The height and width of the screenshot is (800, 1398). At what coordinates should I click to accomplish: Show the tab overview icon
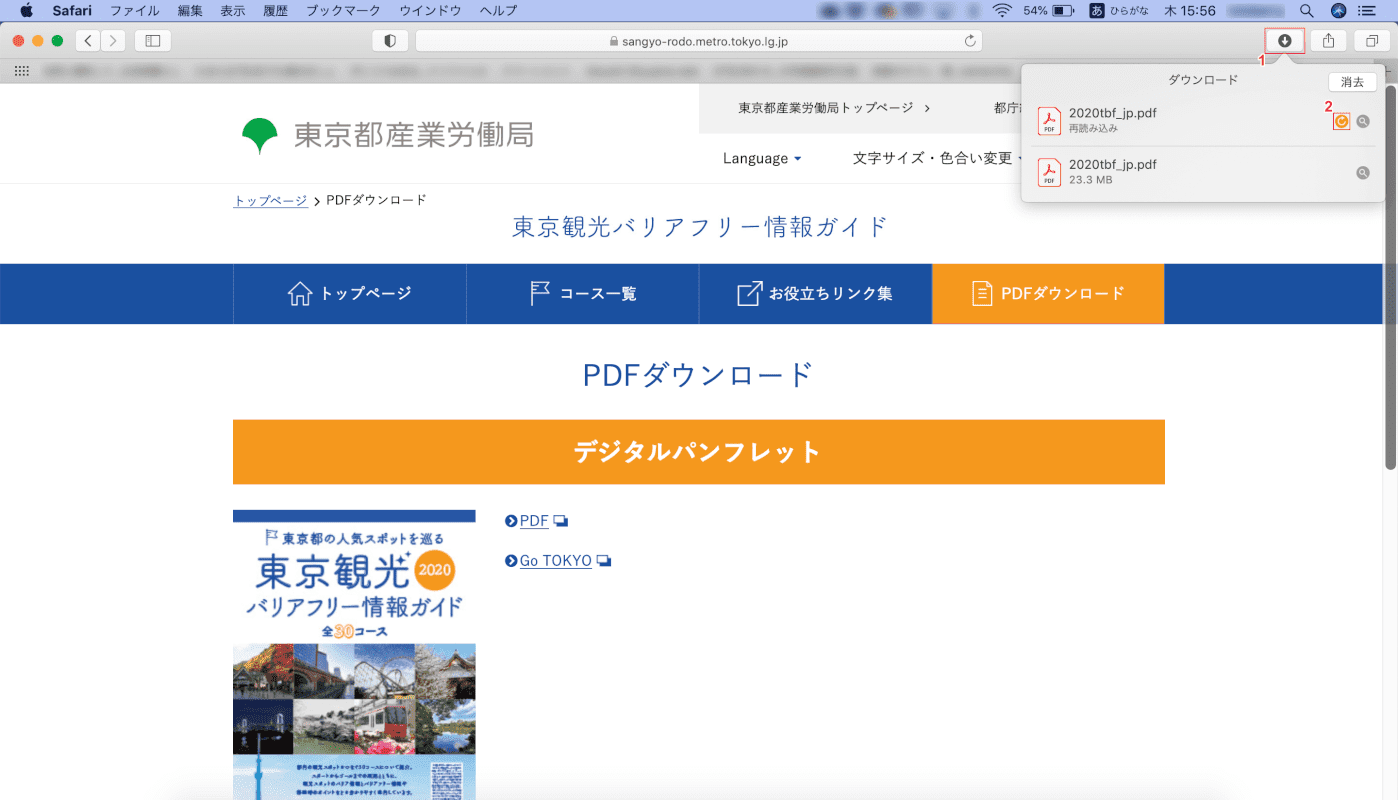tap(1372, 41)
